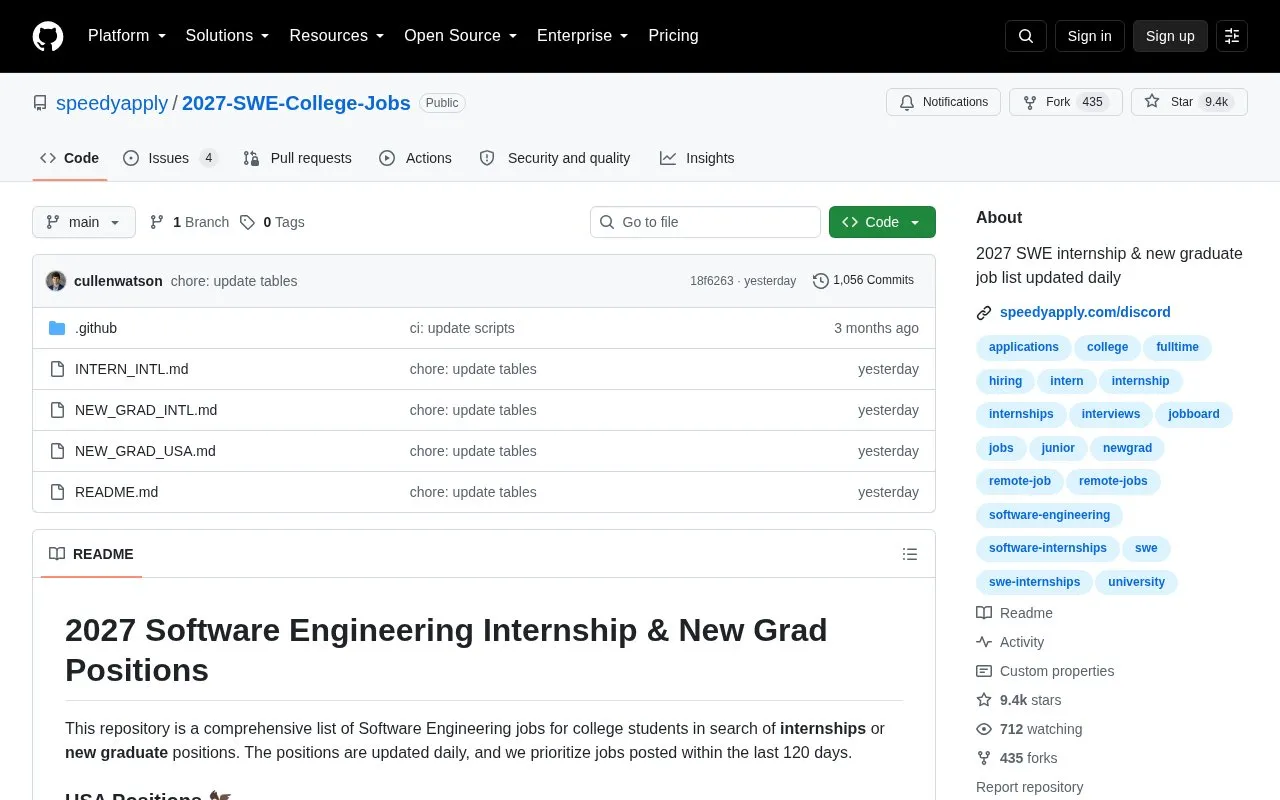Expand the Platform menu
Image resolution: width=1280 pixels, height=800 pixels.
[127, 36]
